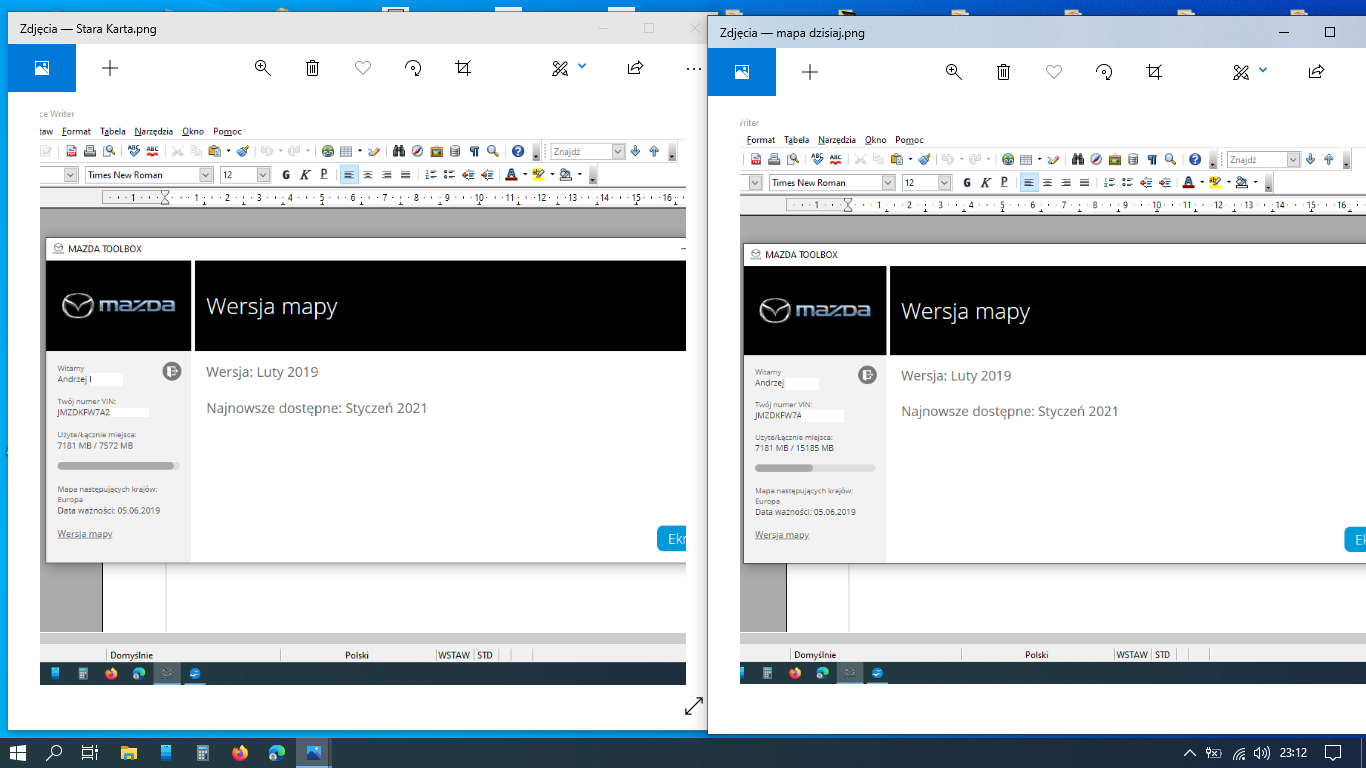The height and width of the screenshot is (768, 1366).
Task: Delete the Stara Karta.png photo
Action: (313, 68)
